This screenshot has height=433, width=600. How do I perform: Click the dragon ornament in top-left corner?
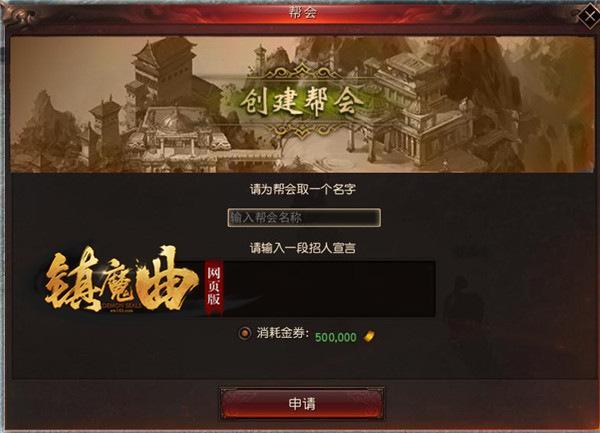coord(18,15)
